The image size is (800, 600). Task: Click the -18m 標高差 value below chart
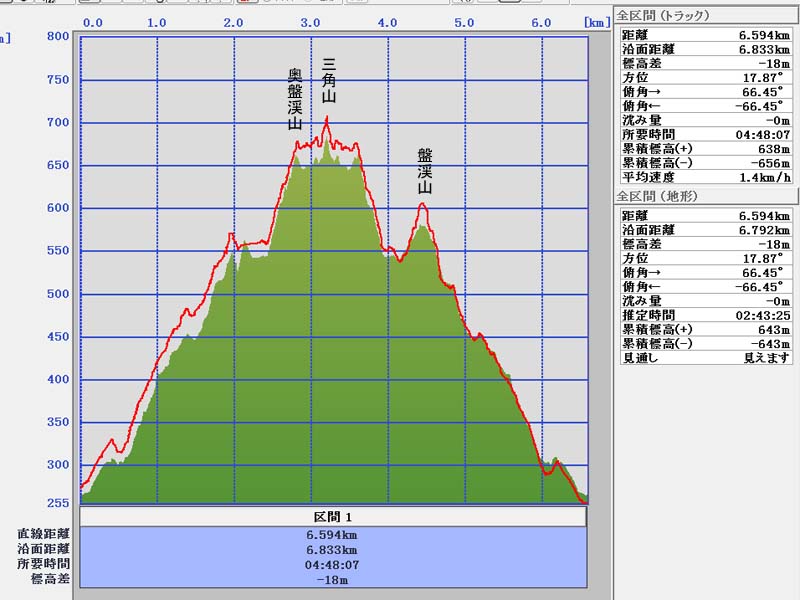(333, 579)
